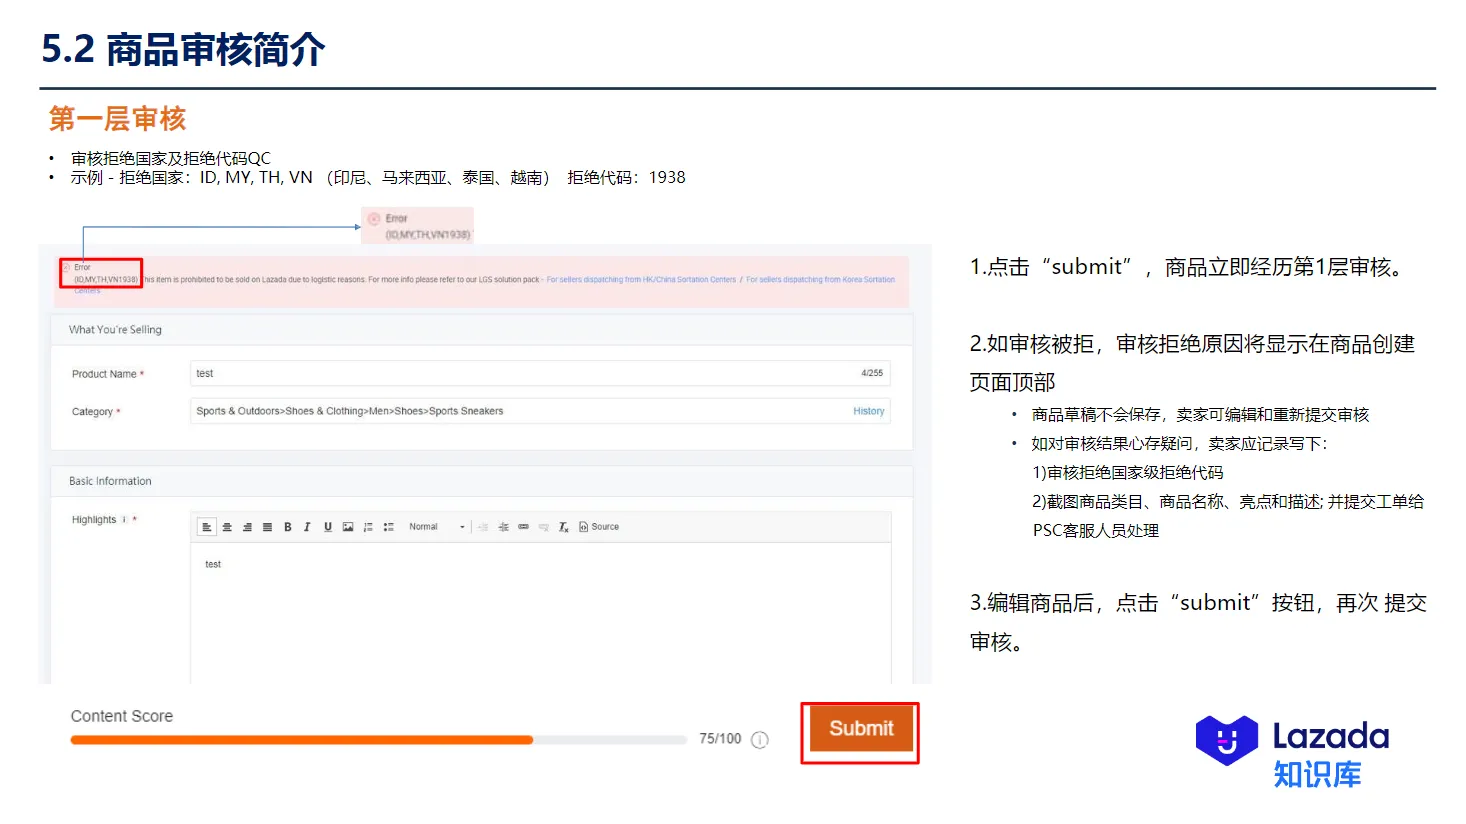The width and height of the screenshot is (1466, 824).
Task: Remove text formatting with the Tx icon
Action: (x=562, y=527)
